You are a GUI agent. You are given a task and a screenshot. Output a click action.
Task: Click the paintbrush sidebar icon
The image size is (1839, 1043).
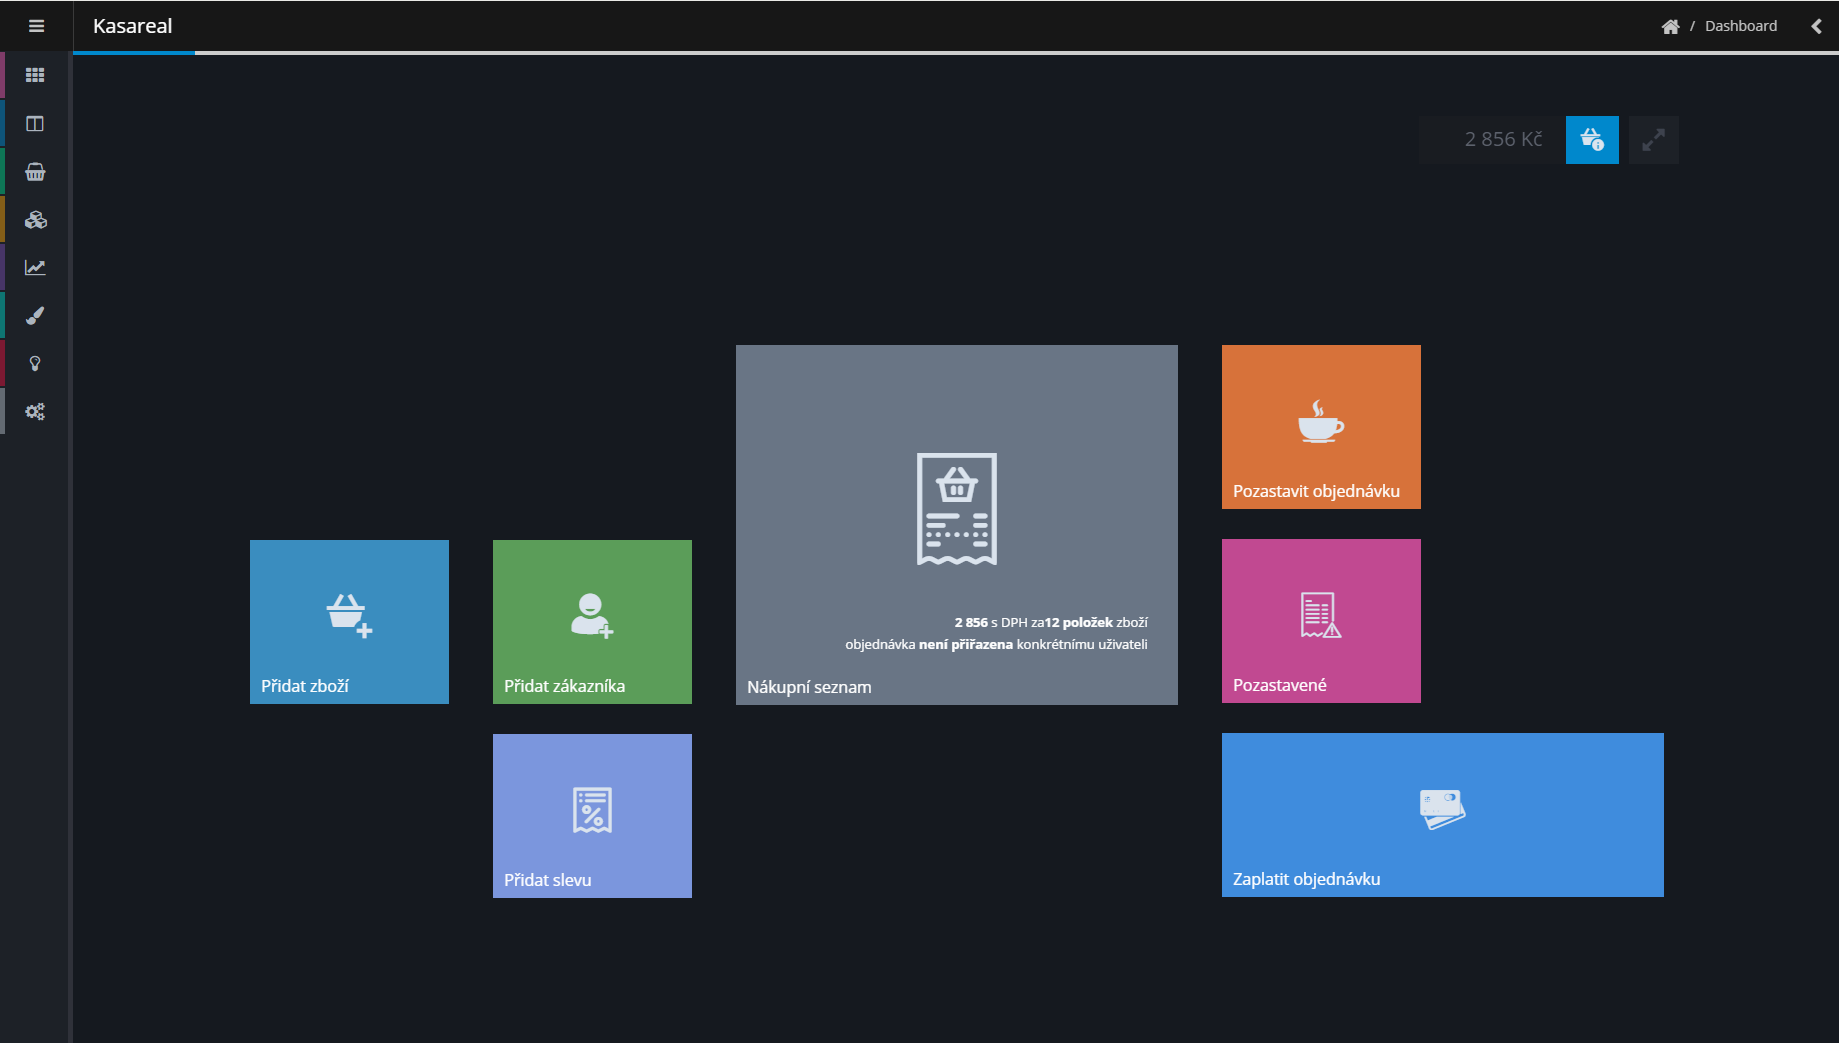click(x=35, y=316)
